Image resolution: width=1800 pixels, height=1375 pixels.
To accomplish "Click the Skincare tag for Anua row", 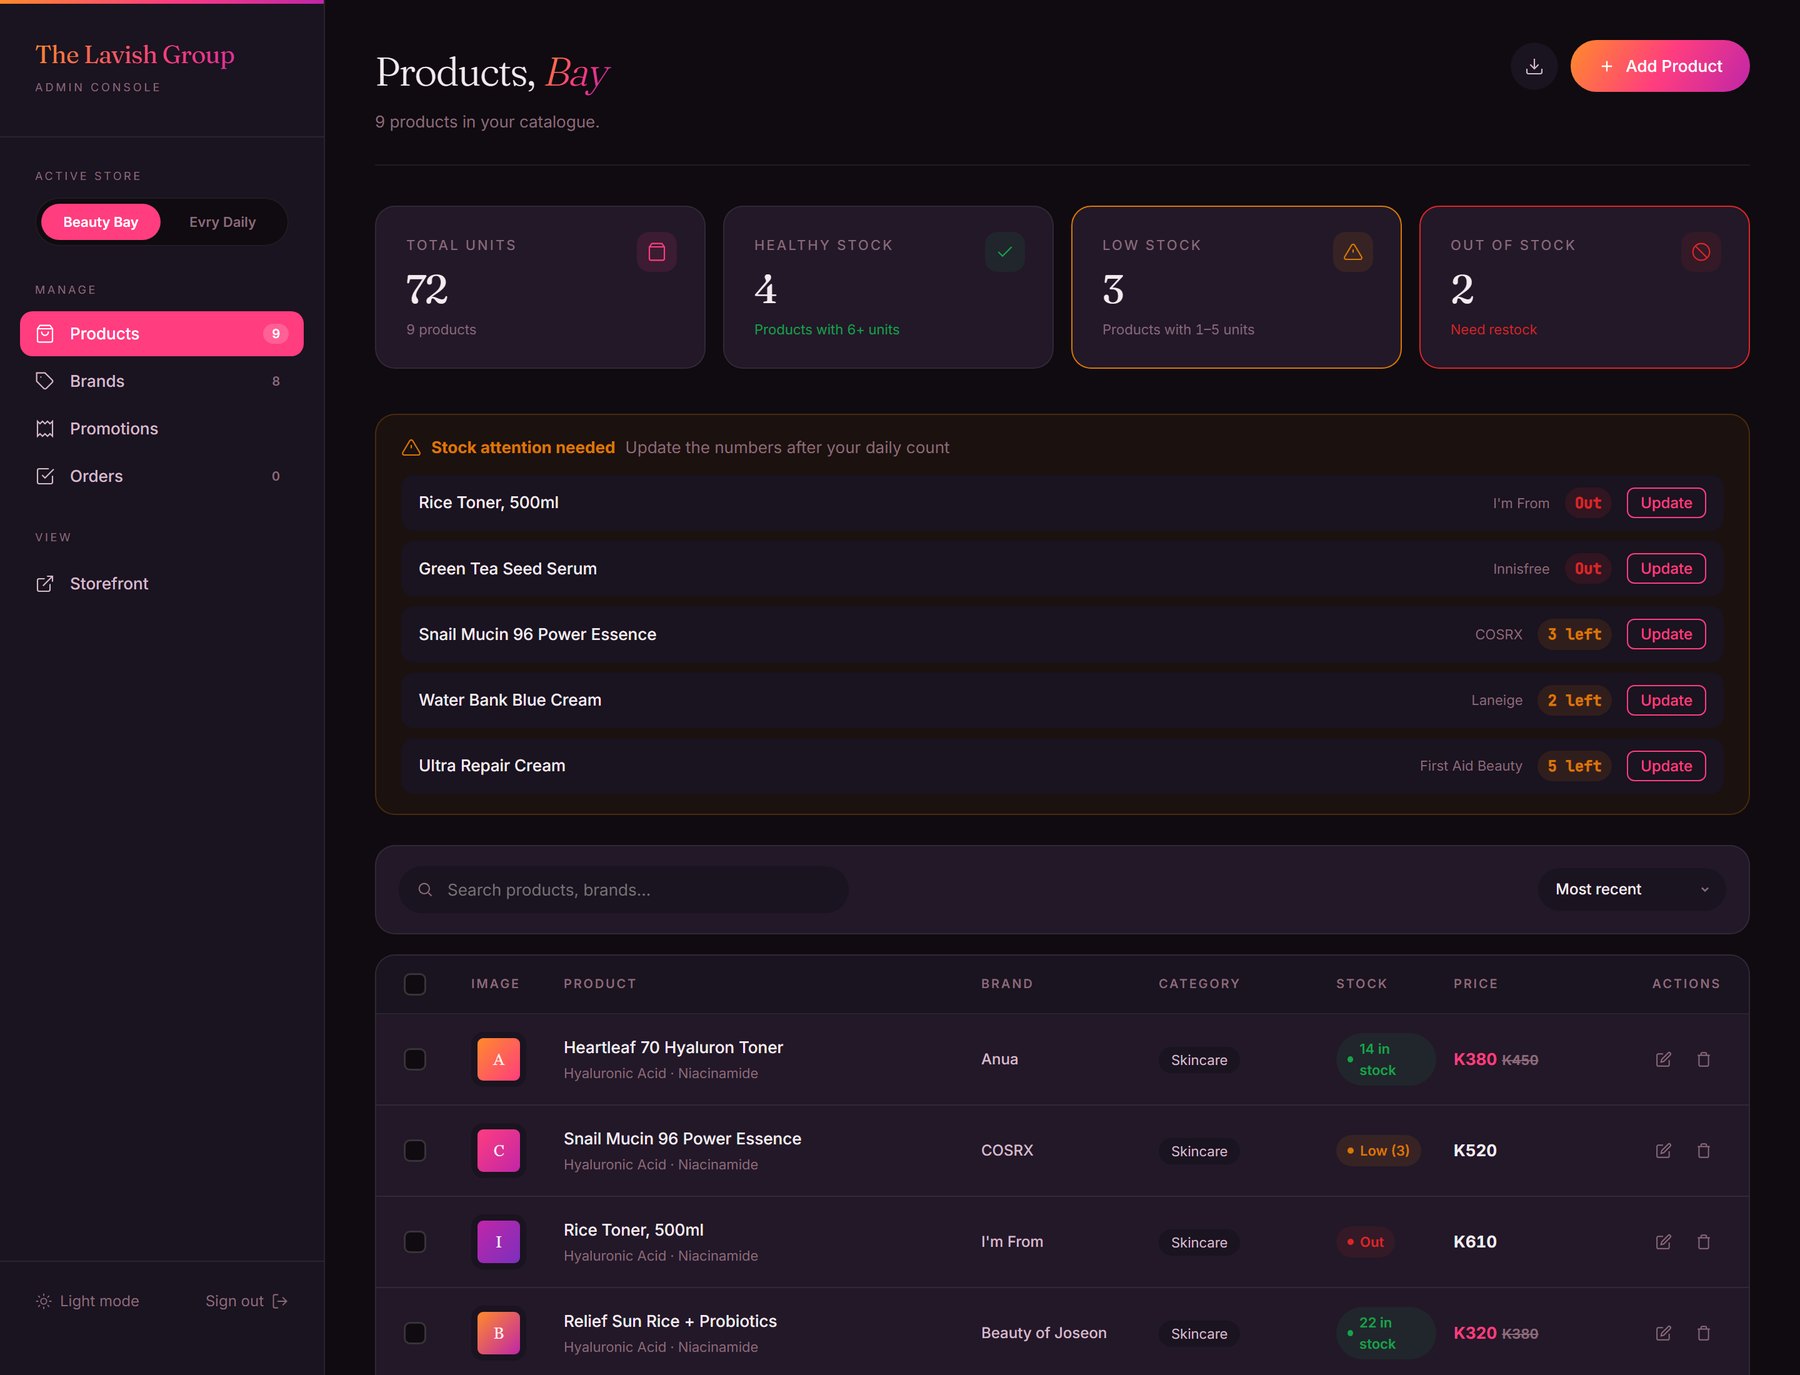I will coord(1199,1060).
